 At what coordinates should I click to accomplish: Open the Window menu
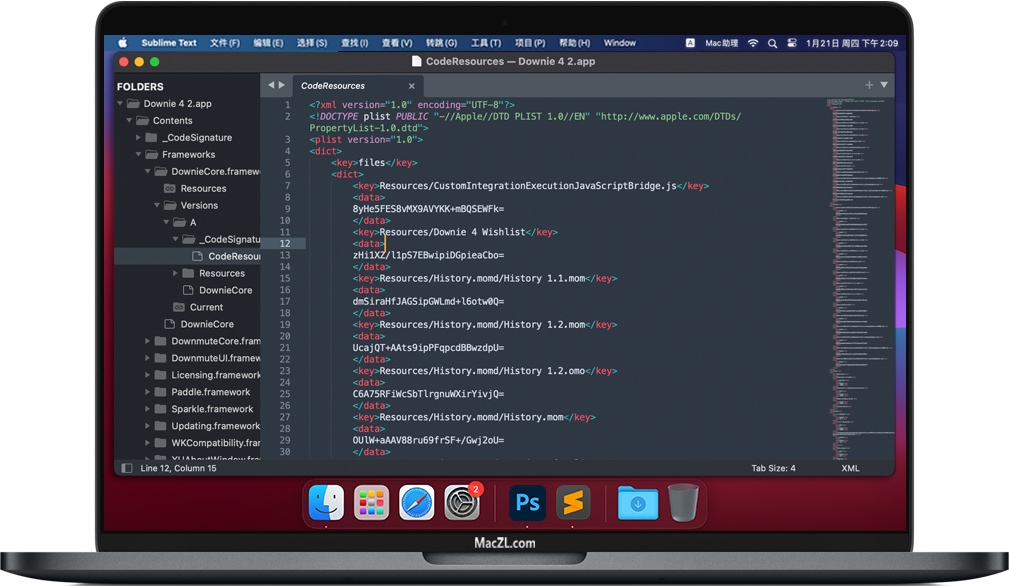tap(619, 43)
